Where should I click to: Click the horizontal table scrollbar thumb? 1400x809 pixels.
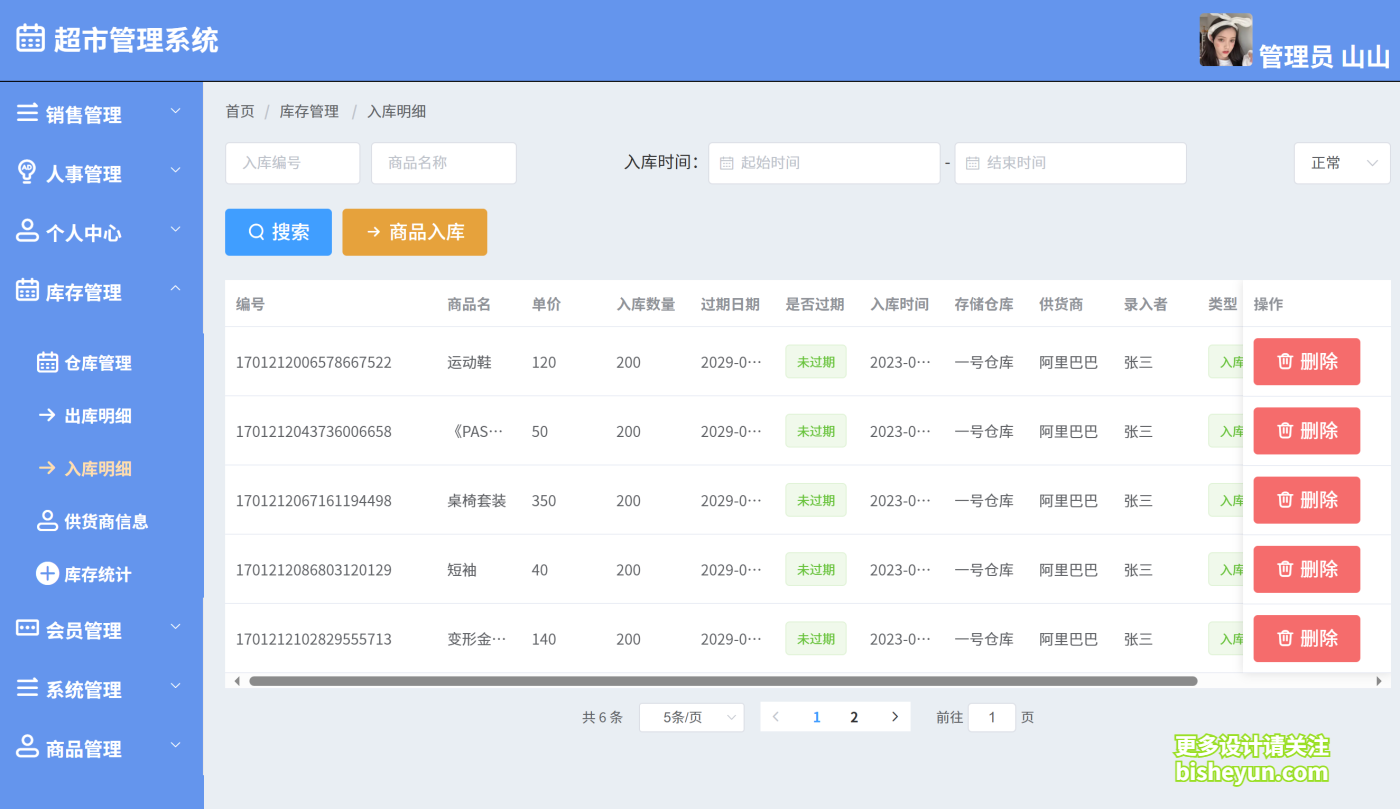(x=723, y=681)
